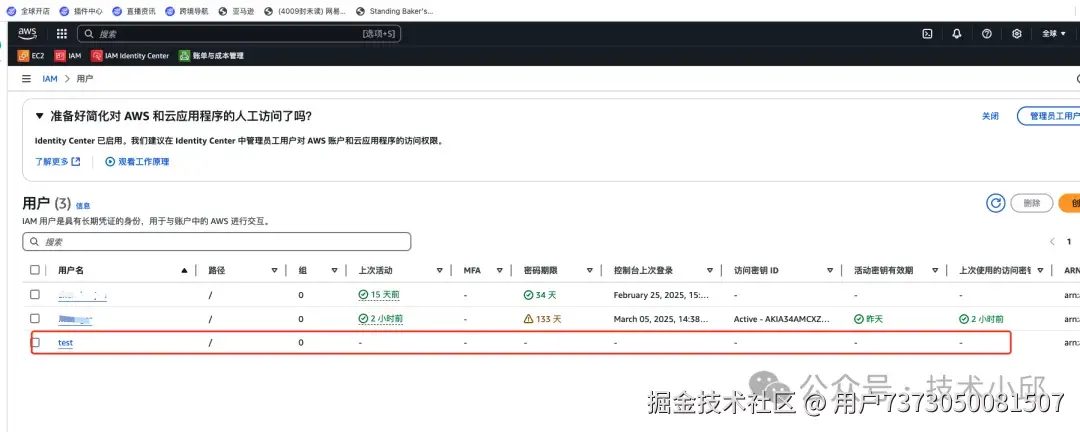Open the AWS home logo
The height and width of the screenshot is (432, 1080).
[28, 33]
